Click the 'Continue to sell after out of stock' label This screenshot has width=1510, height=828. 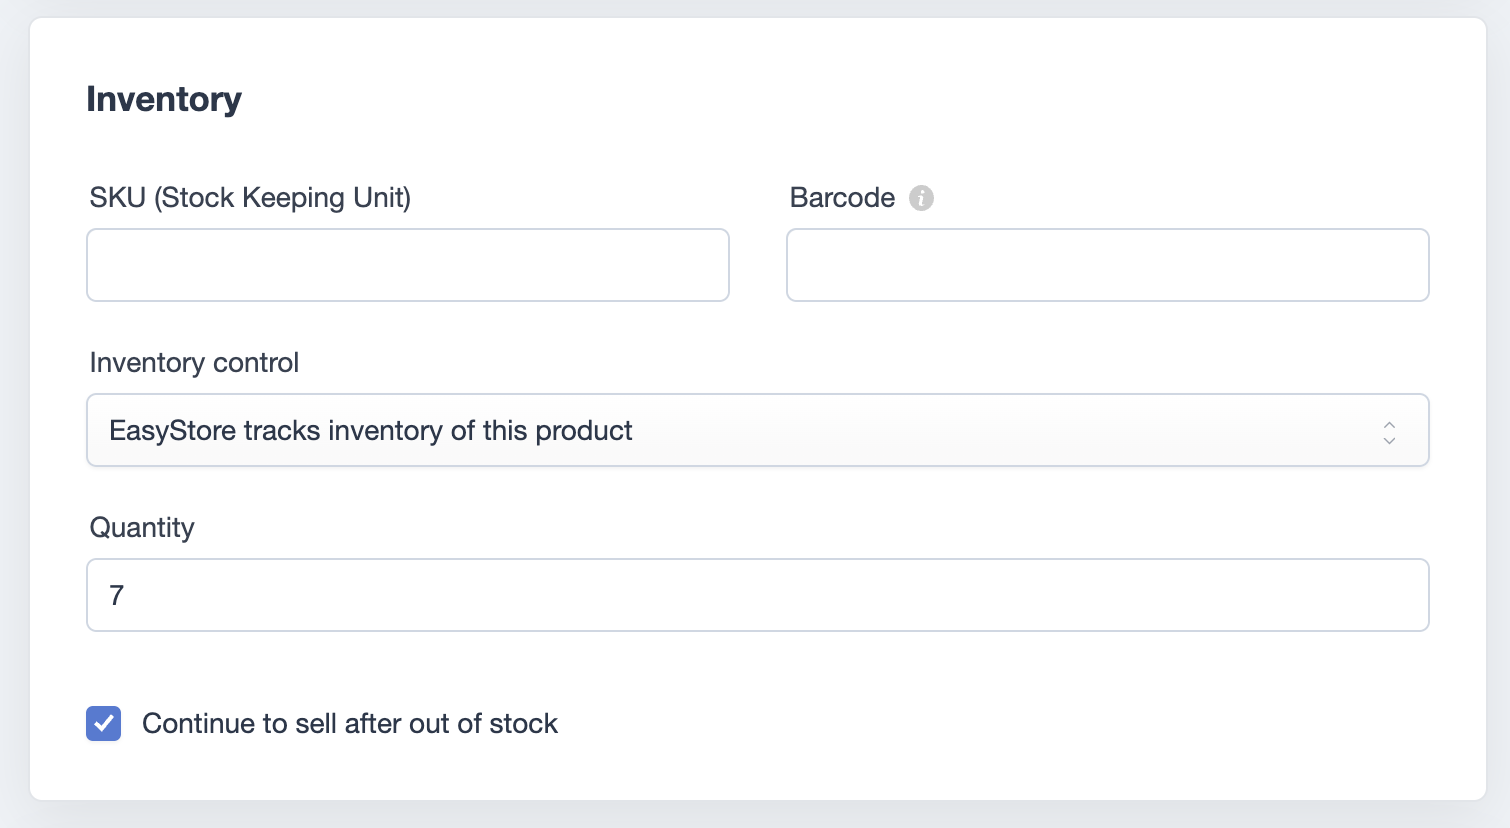pos(350,723)
